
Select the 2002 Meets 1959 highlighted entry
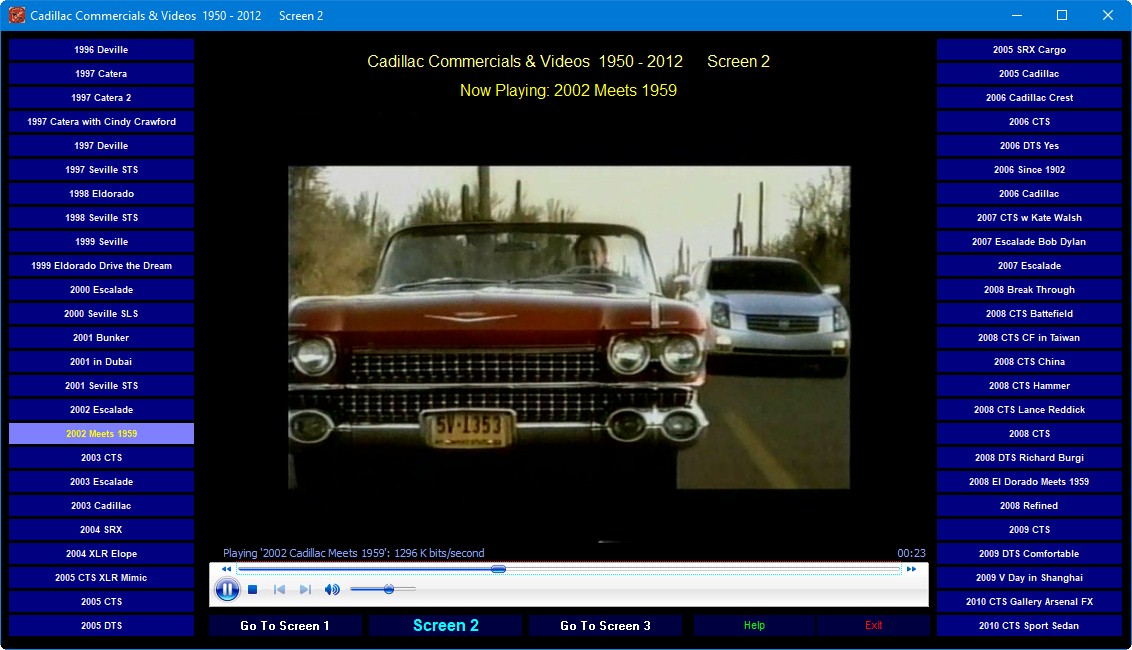[x=101, y=433]
